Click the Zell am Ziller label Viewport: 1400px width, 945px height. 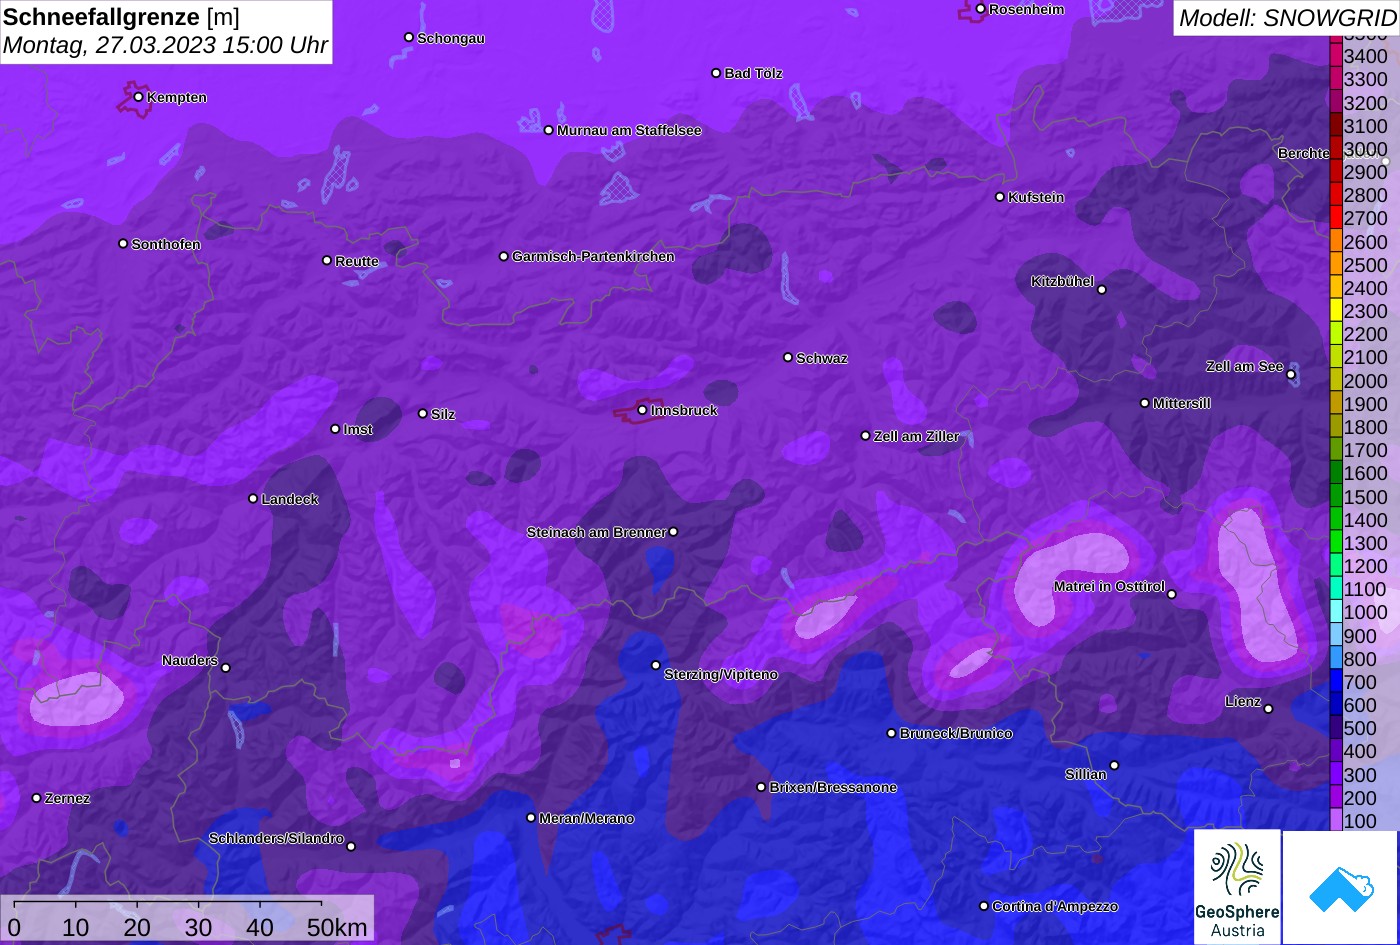(916, 436)
